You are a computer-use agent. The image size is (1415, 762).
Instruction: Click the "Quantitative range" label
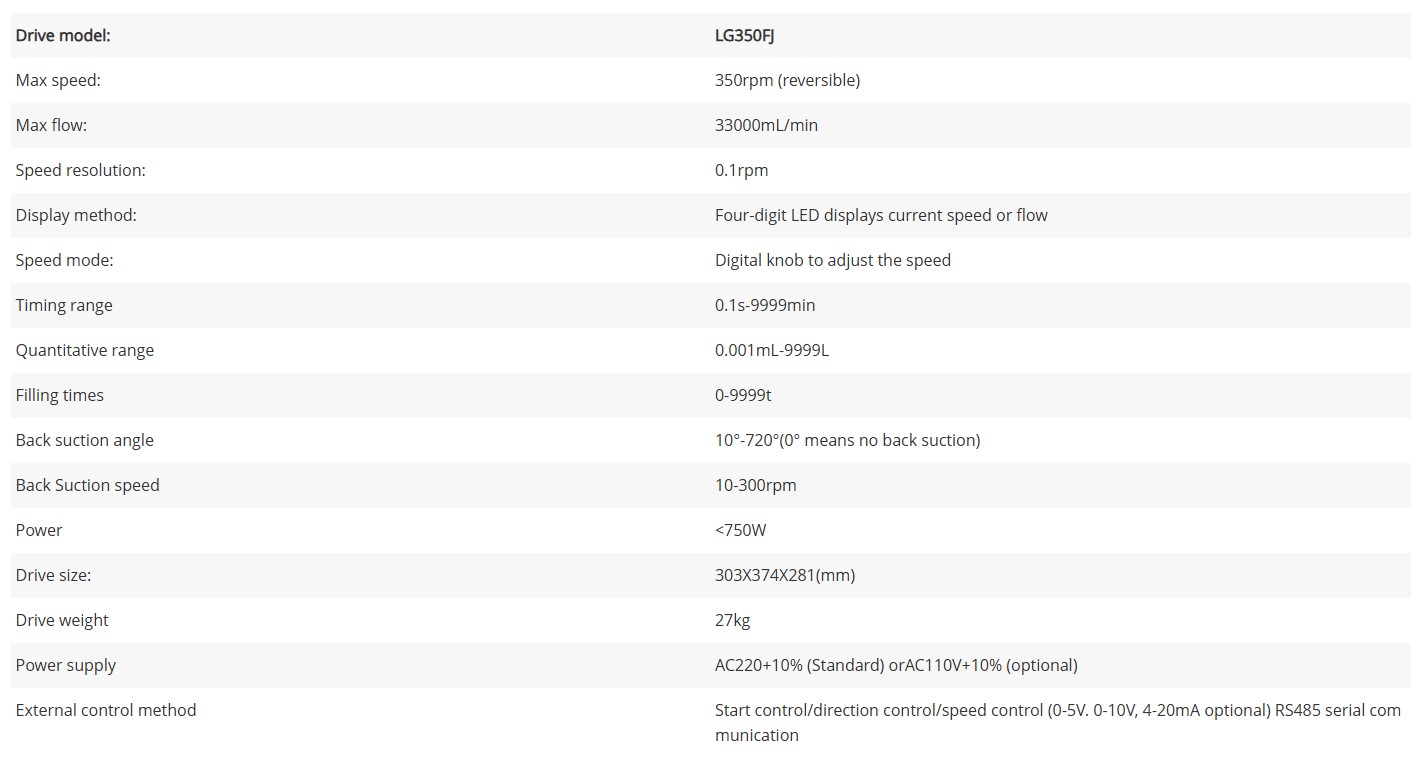[x=84, y=350]
